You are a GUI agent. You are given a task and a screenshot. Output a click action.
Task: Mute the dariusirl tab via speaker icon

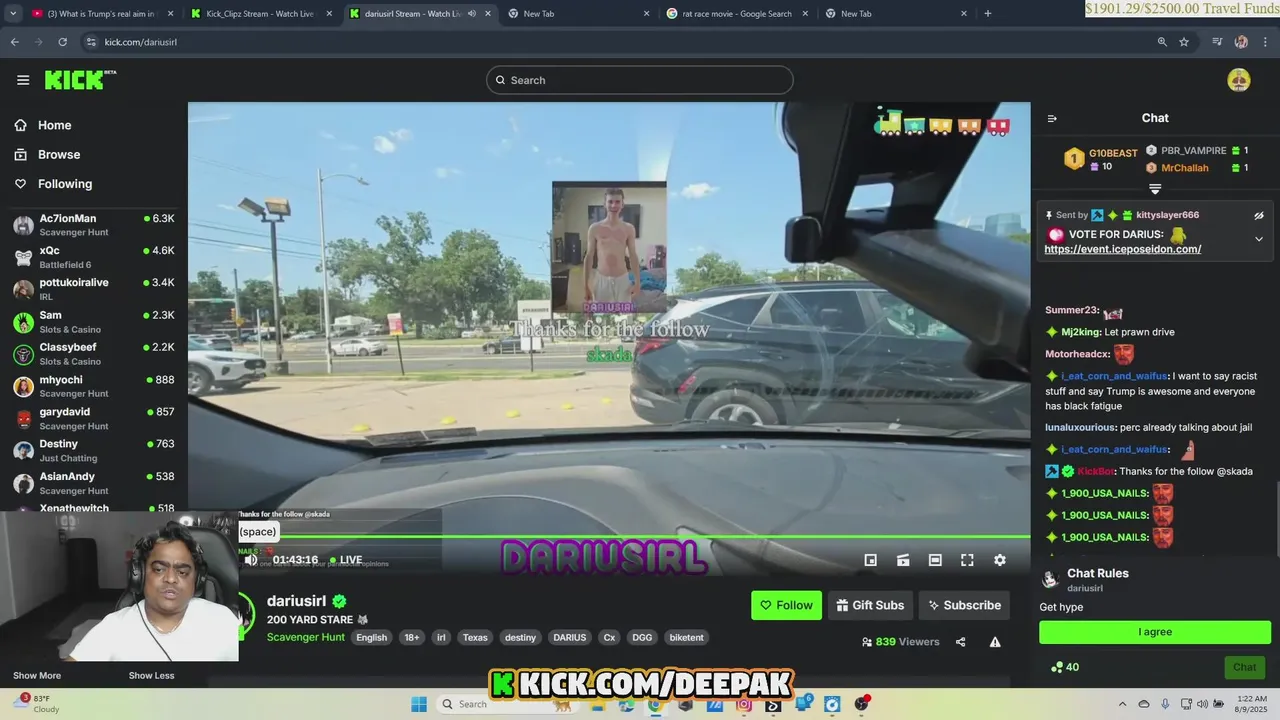471,14
